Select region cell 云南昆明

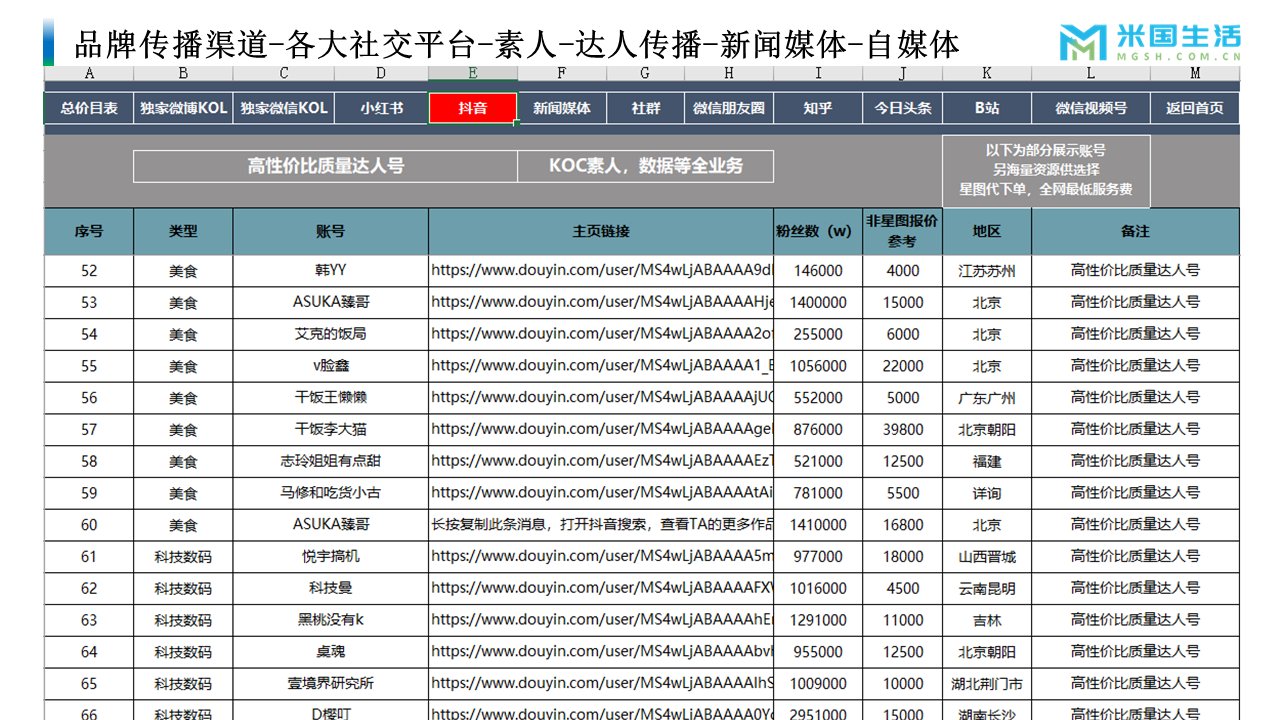(987, 588)
